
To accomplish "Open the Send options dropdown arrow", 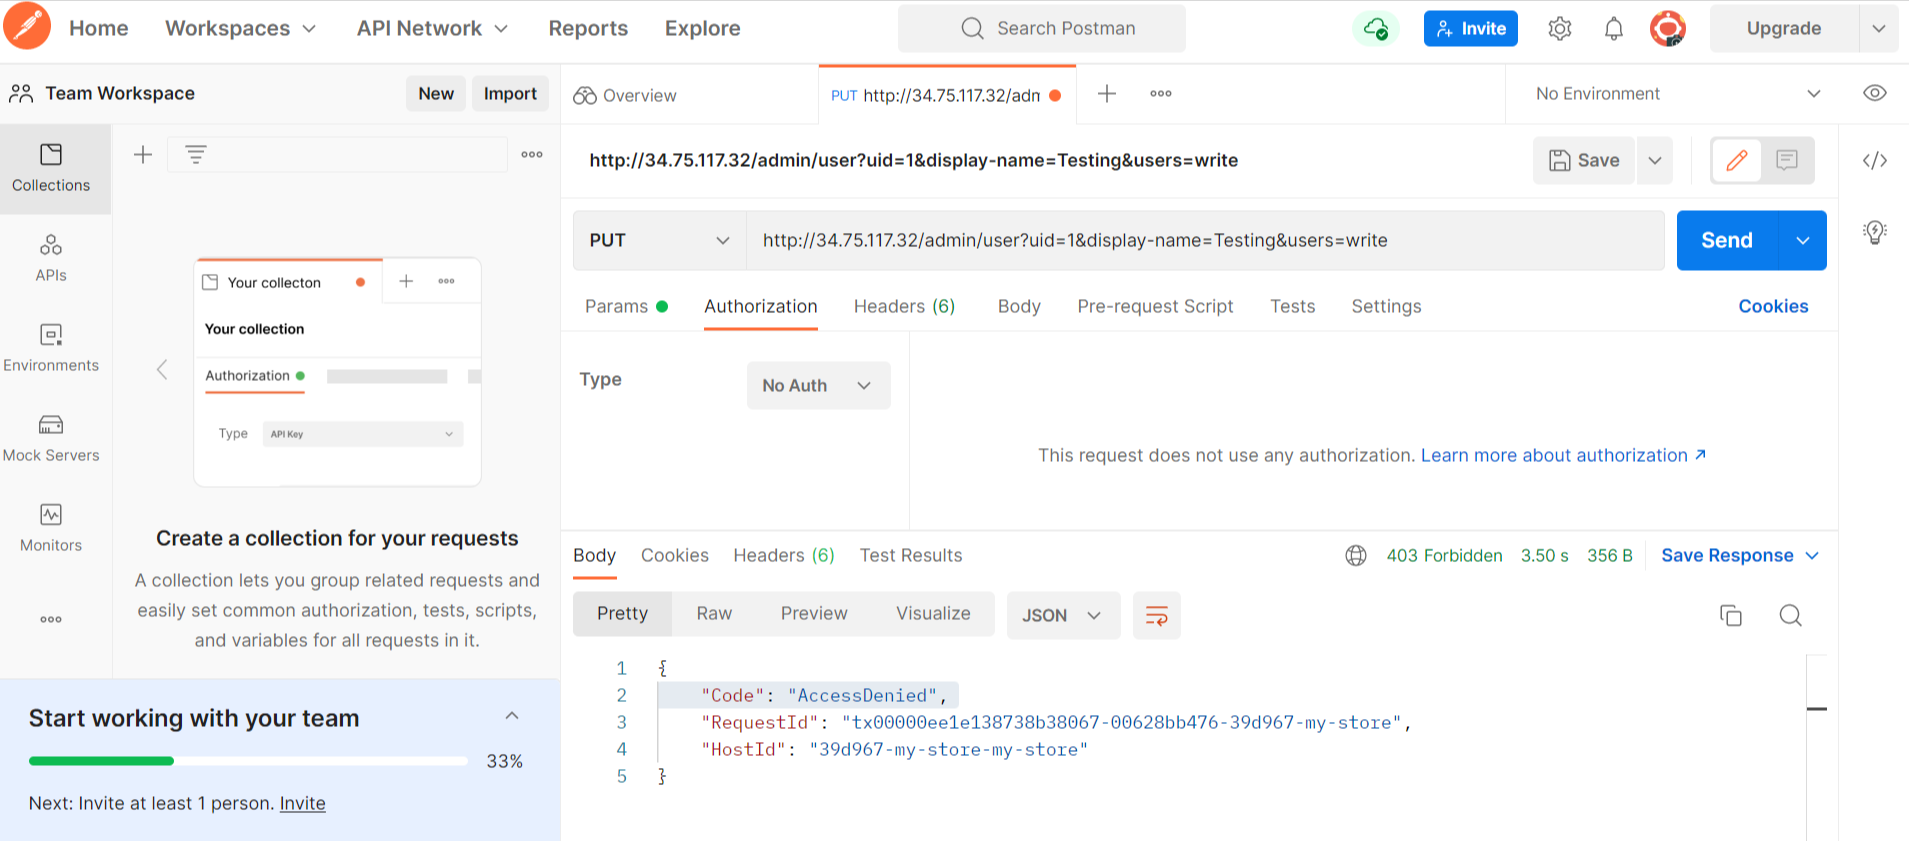I will (x=1803, y=240).
